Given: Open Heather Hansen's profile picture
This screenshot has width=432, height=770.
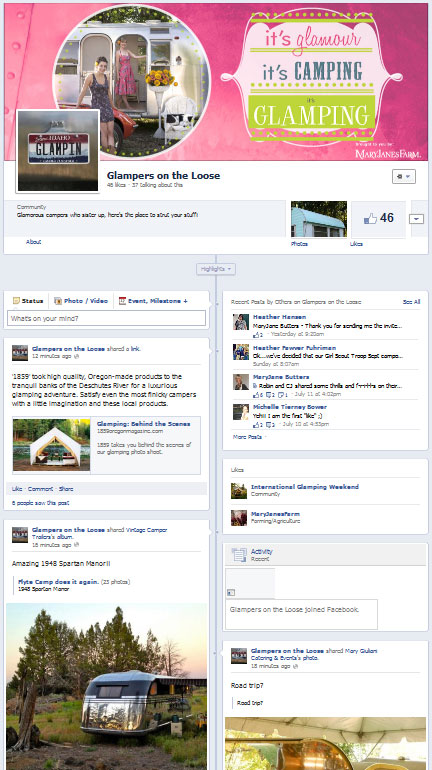Looking at the screenshot, I should tap(241, 322).
